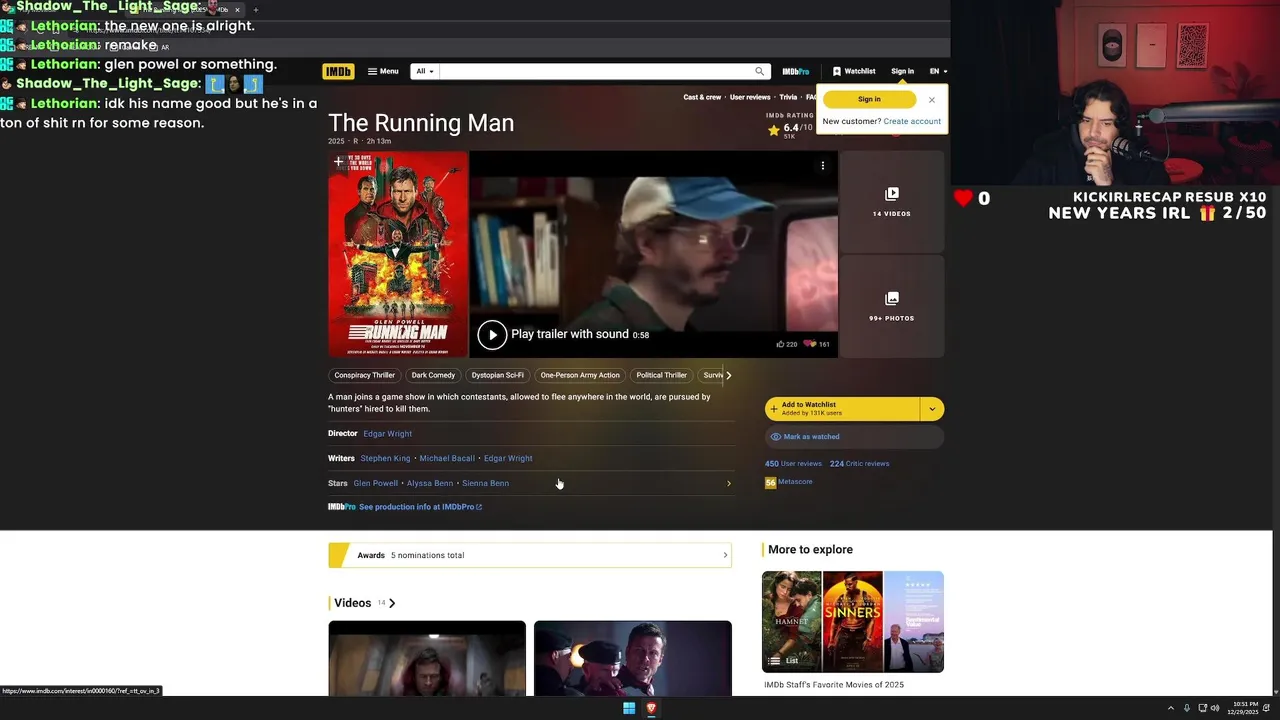This screenshot has width=1280, height=720.
Task: Open the Awards 5 nominations row
Action: (x=530, y=555)
